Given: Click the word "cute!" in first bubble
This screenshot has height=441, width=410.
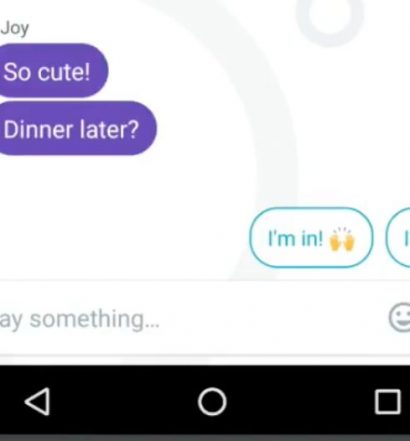Looking at the screenshot, I should point(63,72).
